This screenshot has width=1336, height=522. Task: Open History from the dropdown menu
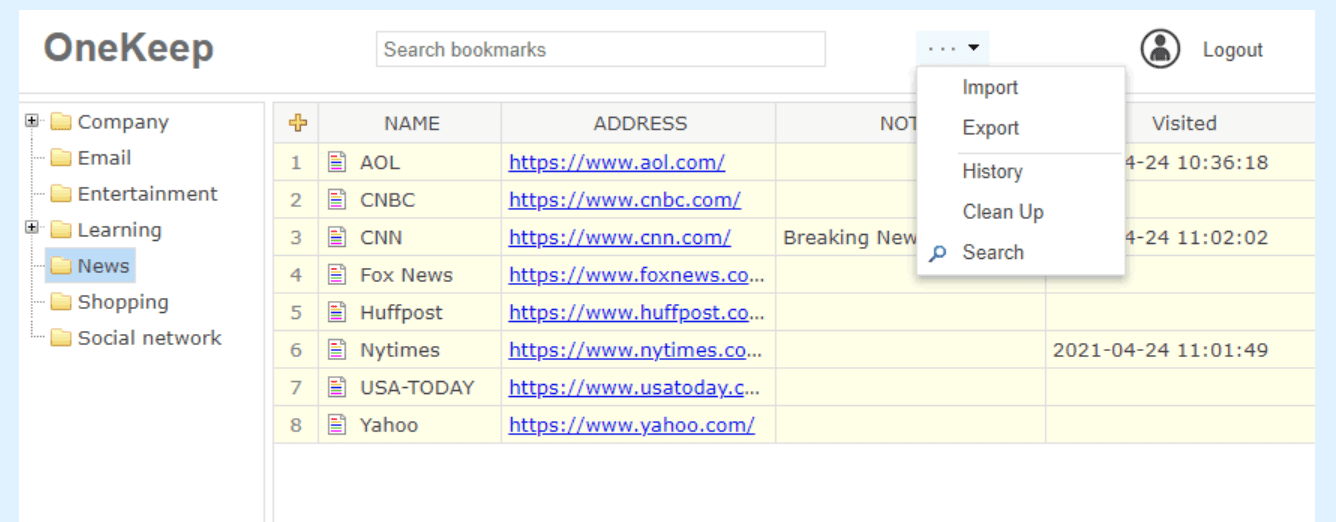point(992,172)
